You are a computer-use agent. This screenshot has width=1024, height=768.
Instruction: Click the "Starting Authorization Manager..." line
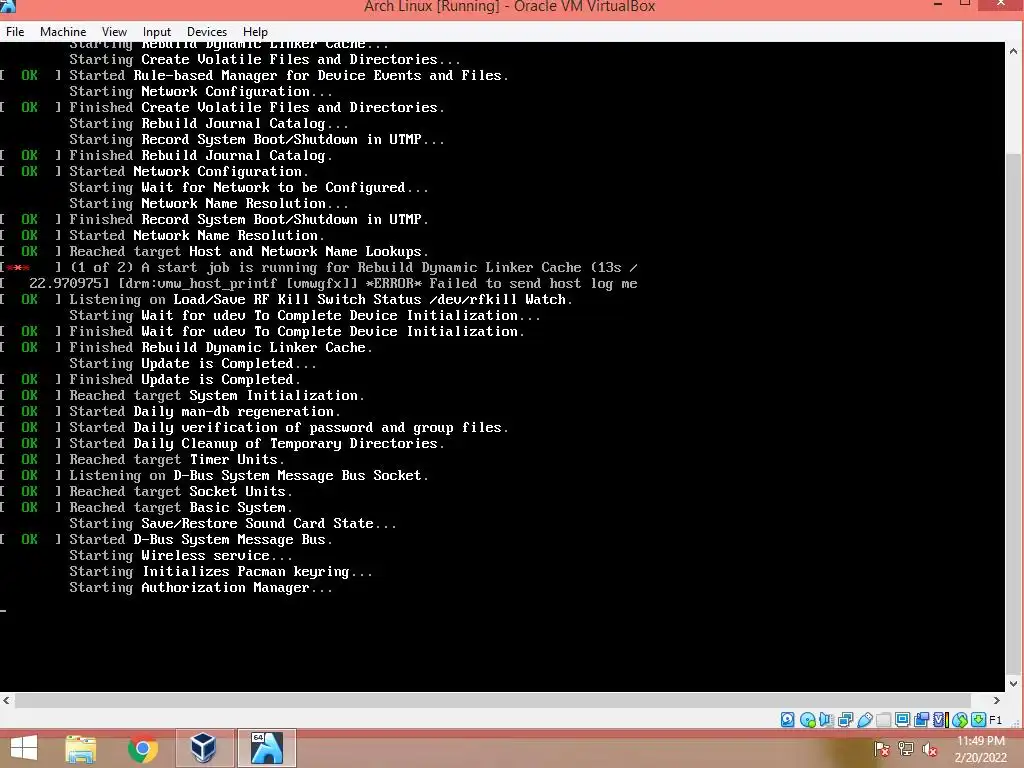(x=201, y=588)
